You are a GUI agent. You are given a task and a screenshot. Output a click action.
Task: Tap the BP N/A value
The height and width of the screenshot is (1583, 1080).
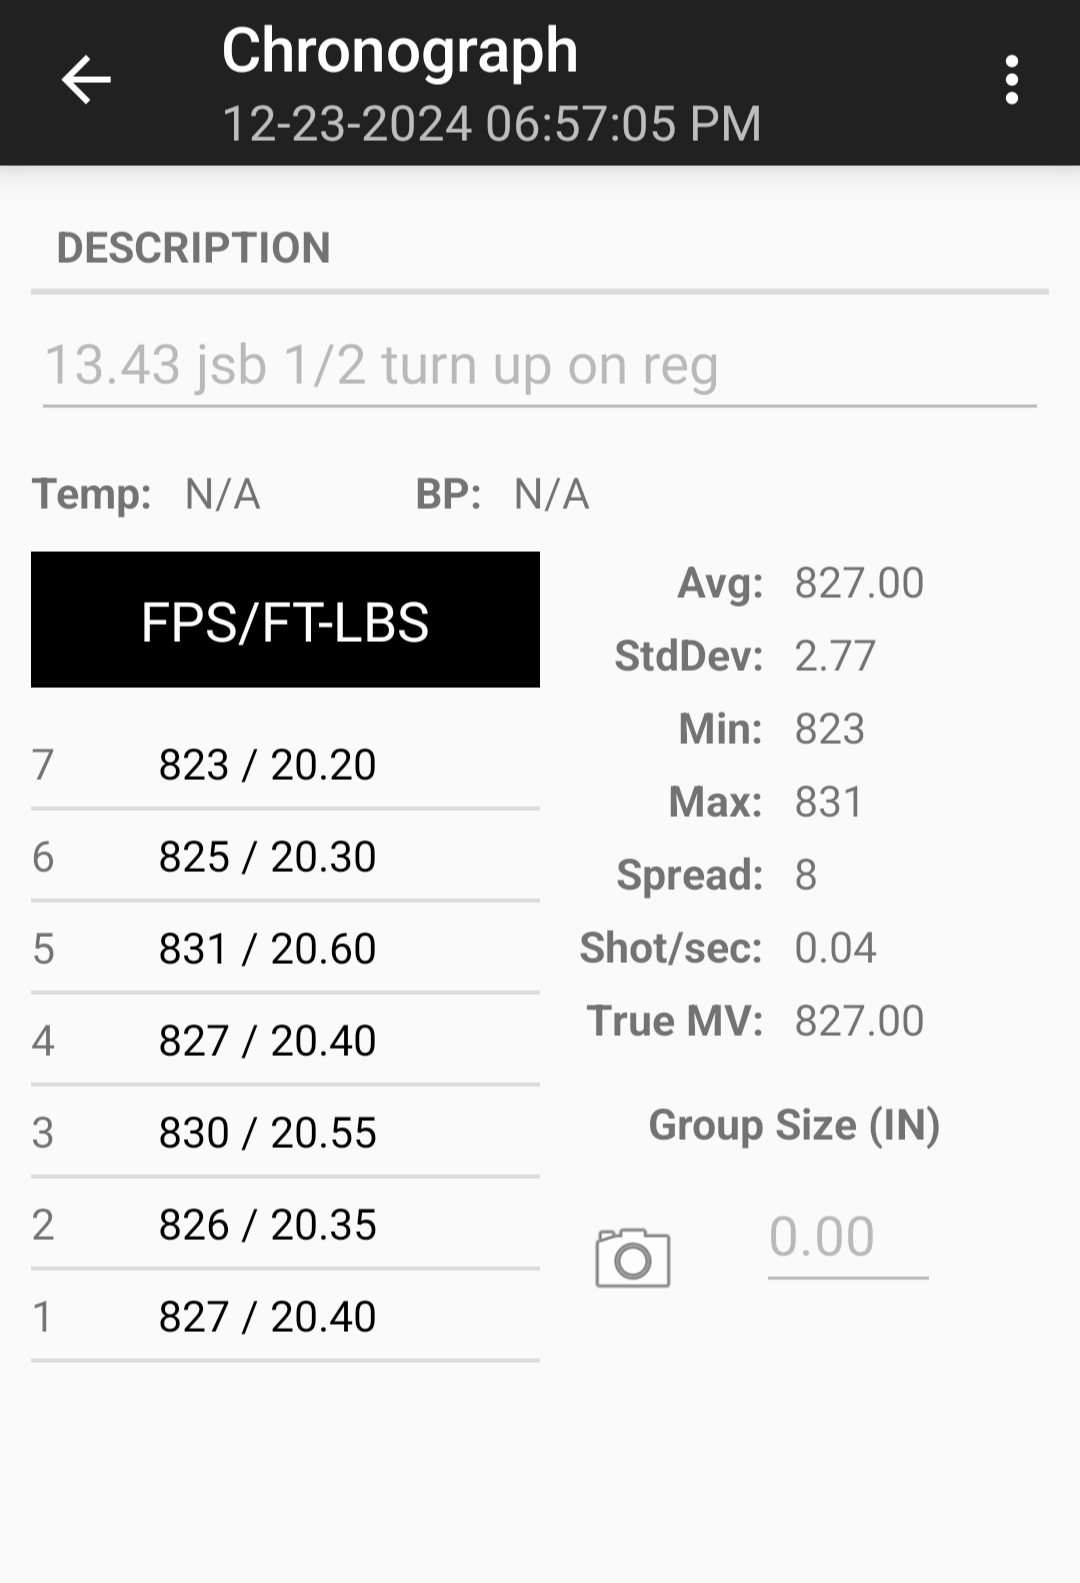click(551, 494)
